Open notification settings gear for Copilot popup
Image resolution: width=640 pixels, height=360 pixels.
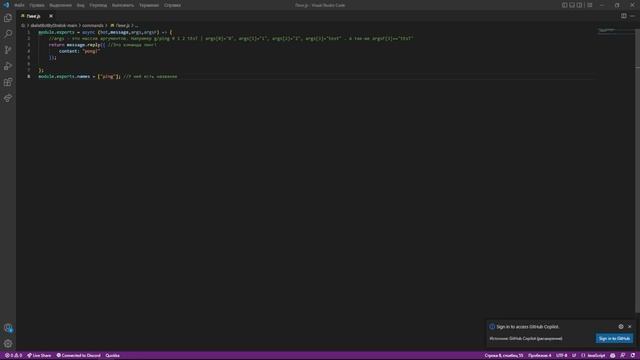pyautogui.click(x=621, y=327)
